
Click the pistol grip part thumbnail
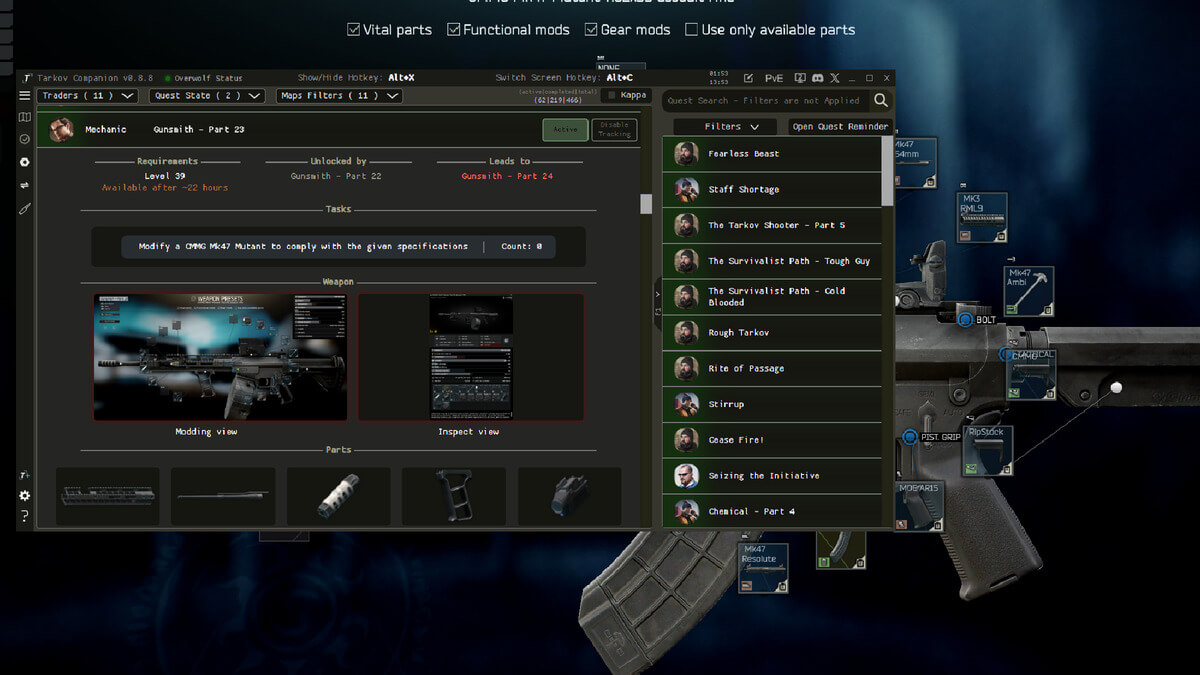454,496
